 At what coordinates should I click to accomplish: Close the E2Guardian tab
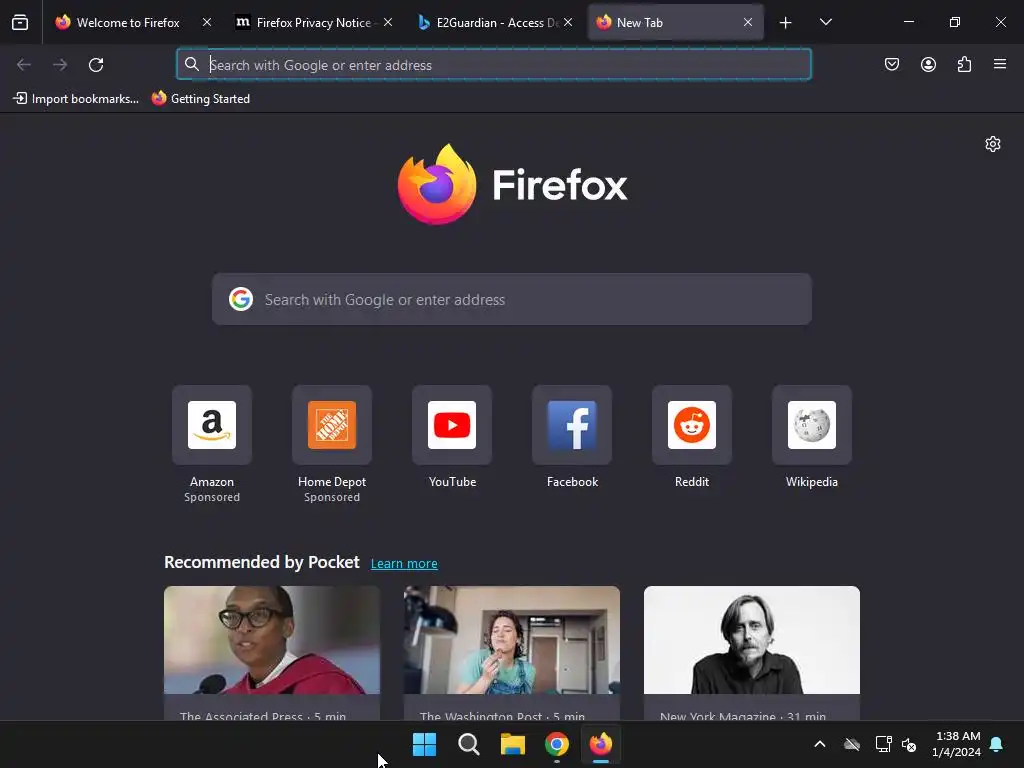[x=568, y=23]
